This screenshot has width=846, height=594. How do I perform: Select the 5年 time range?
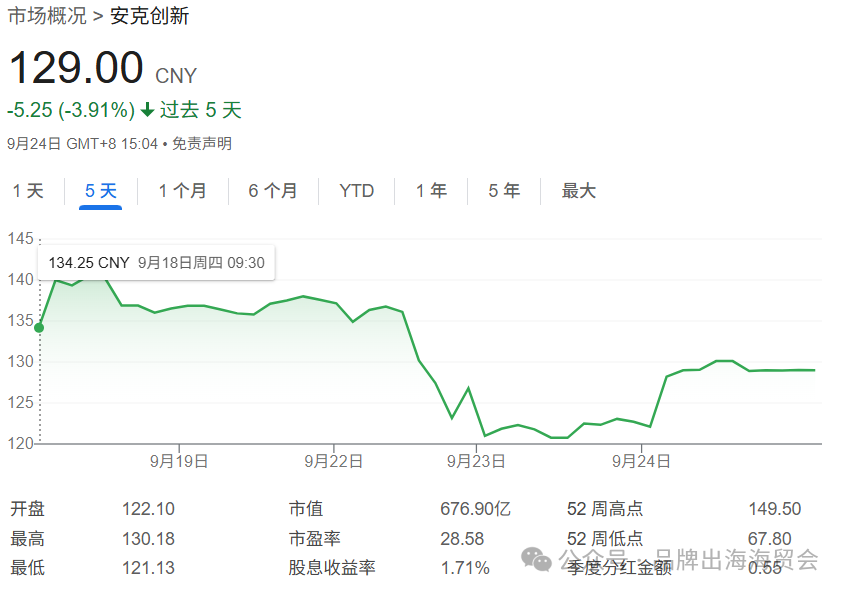coord(504,190)
